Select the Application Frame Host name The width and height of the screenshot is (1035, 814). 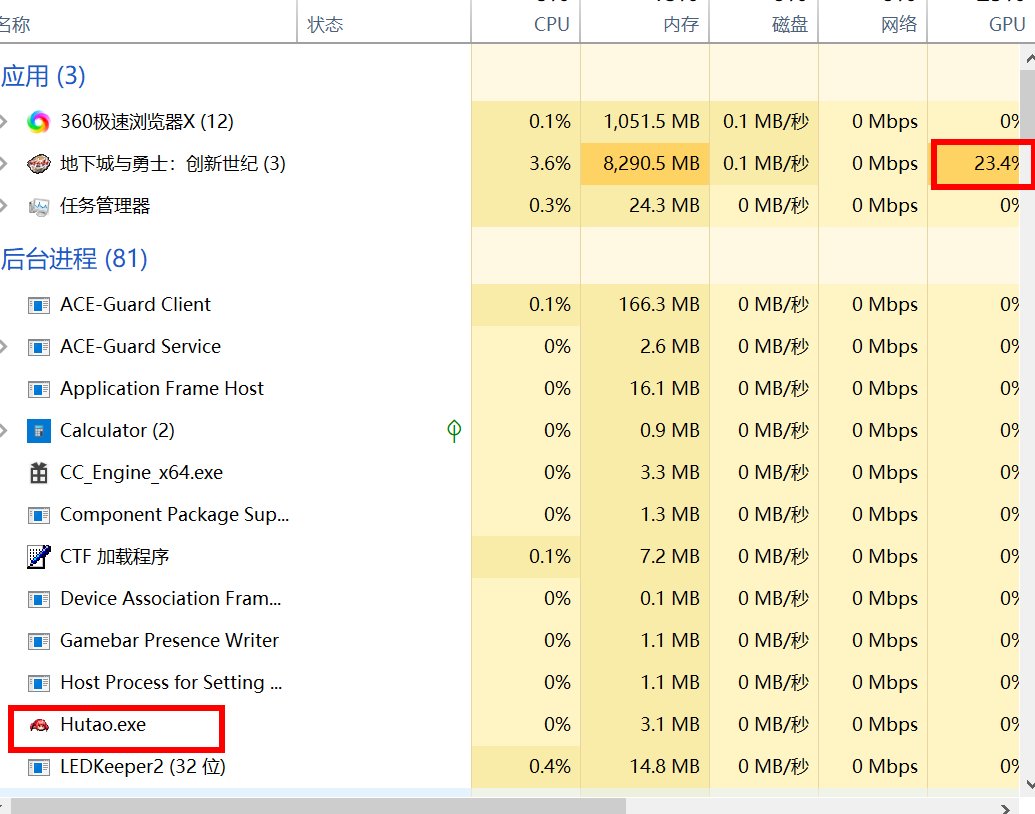coord(162,388)
